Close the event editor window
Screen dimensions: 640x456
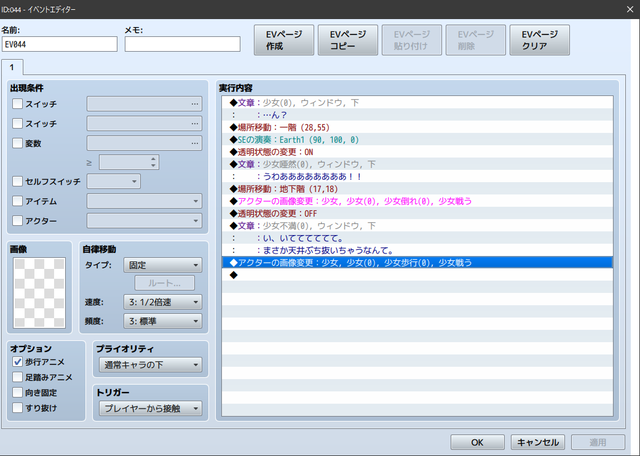(630, 9)
